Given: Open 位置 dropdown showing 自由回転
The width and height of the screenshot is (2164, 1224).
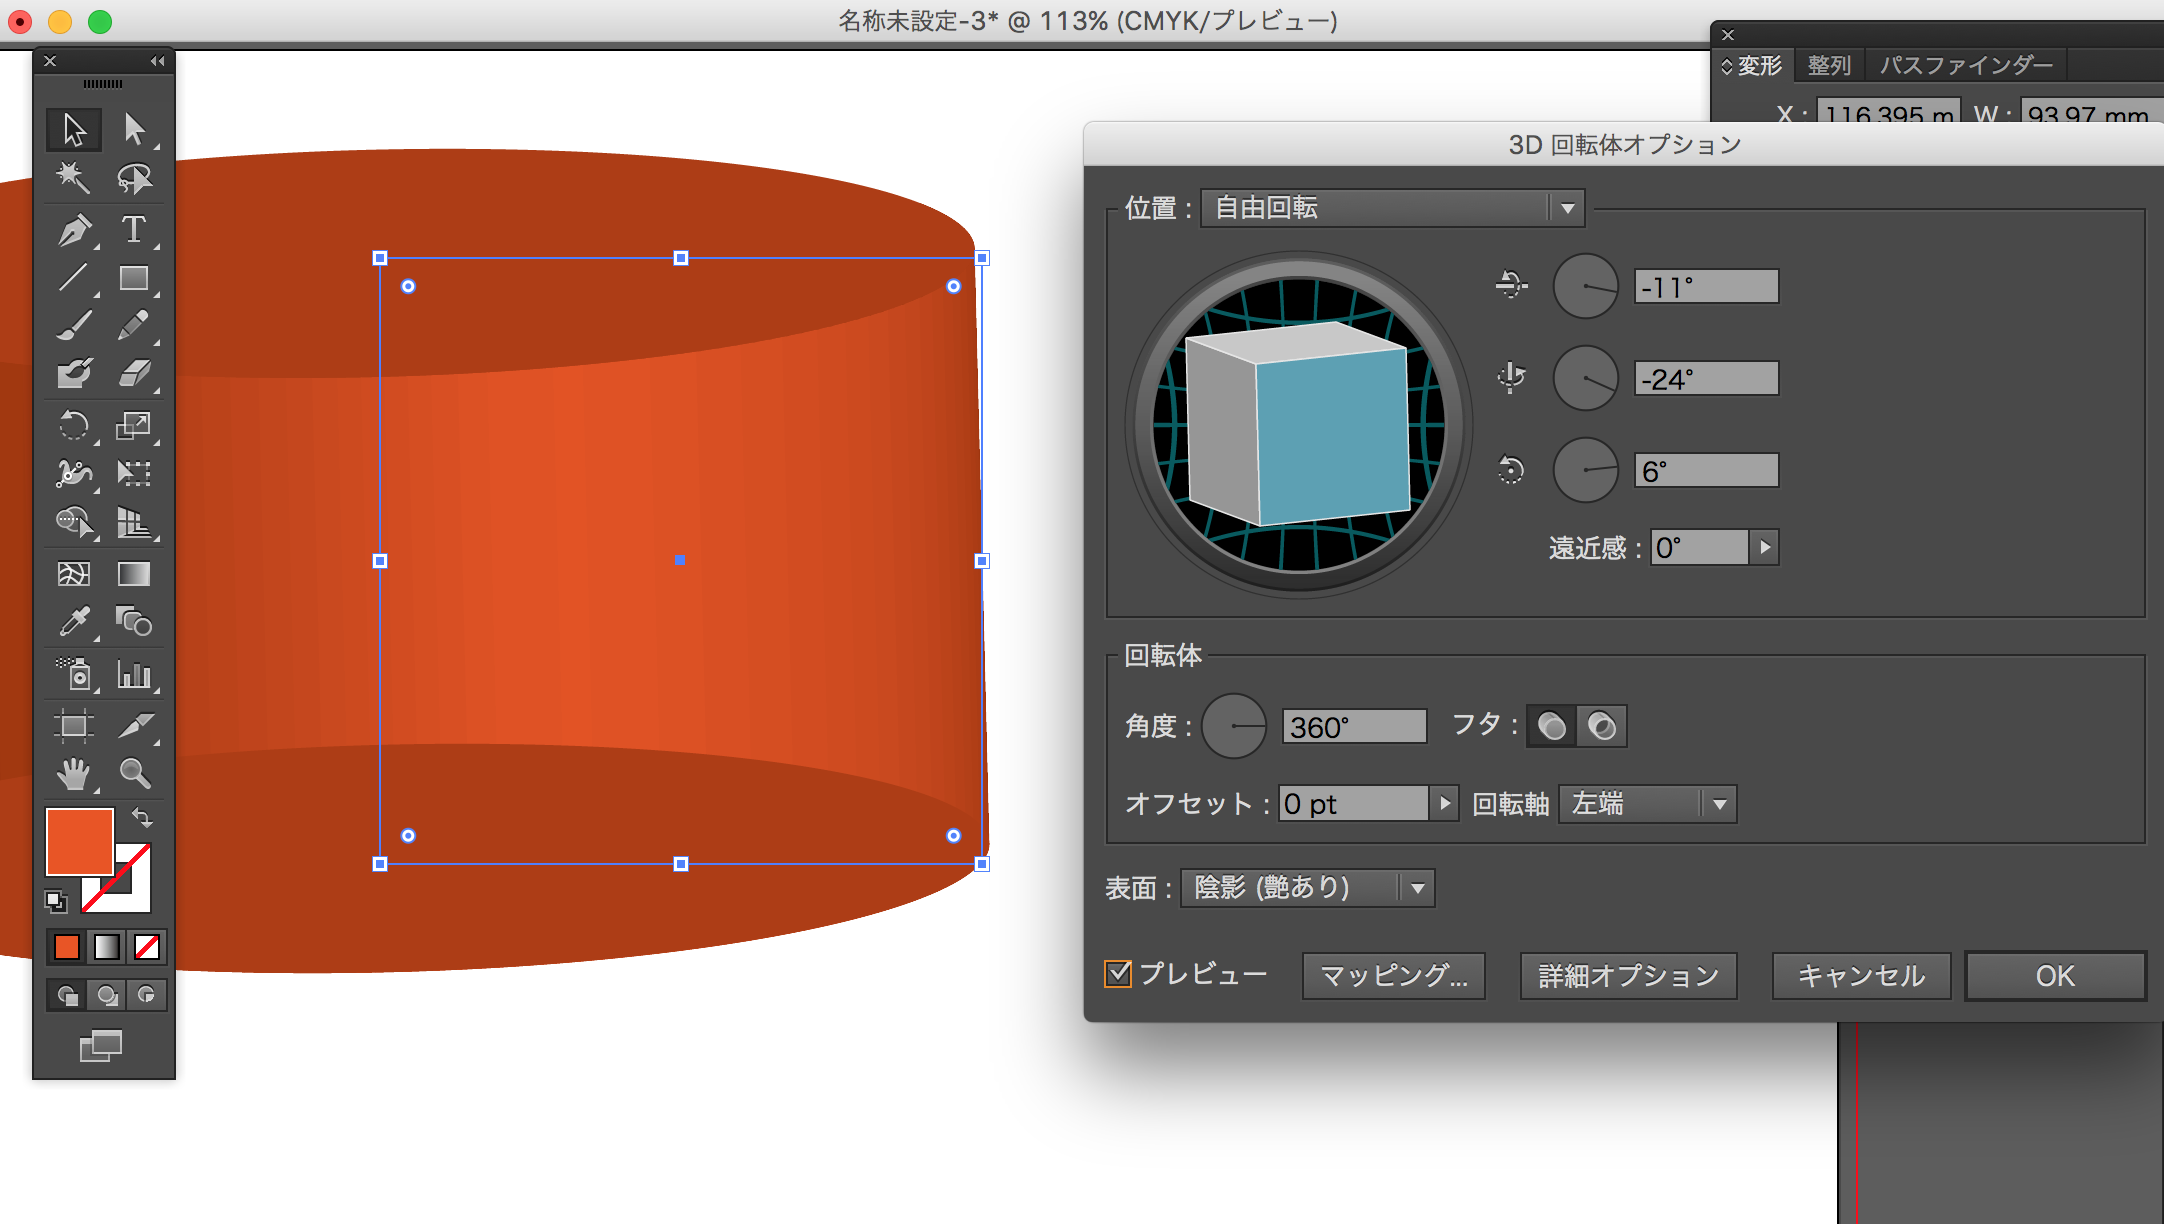Looking at the screenshot, I should pos(1392,208).
